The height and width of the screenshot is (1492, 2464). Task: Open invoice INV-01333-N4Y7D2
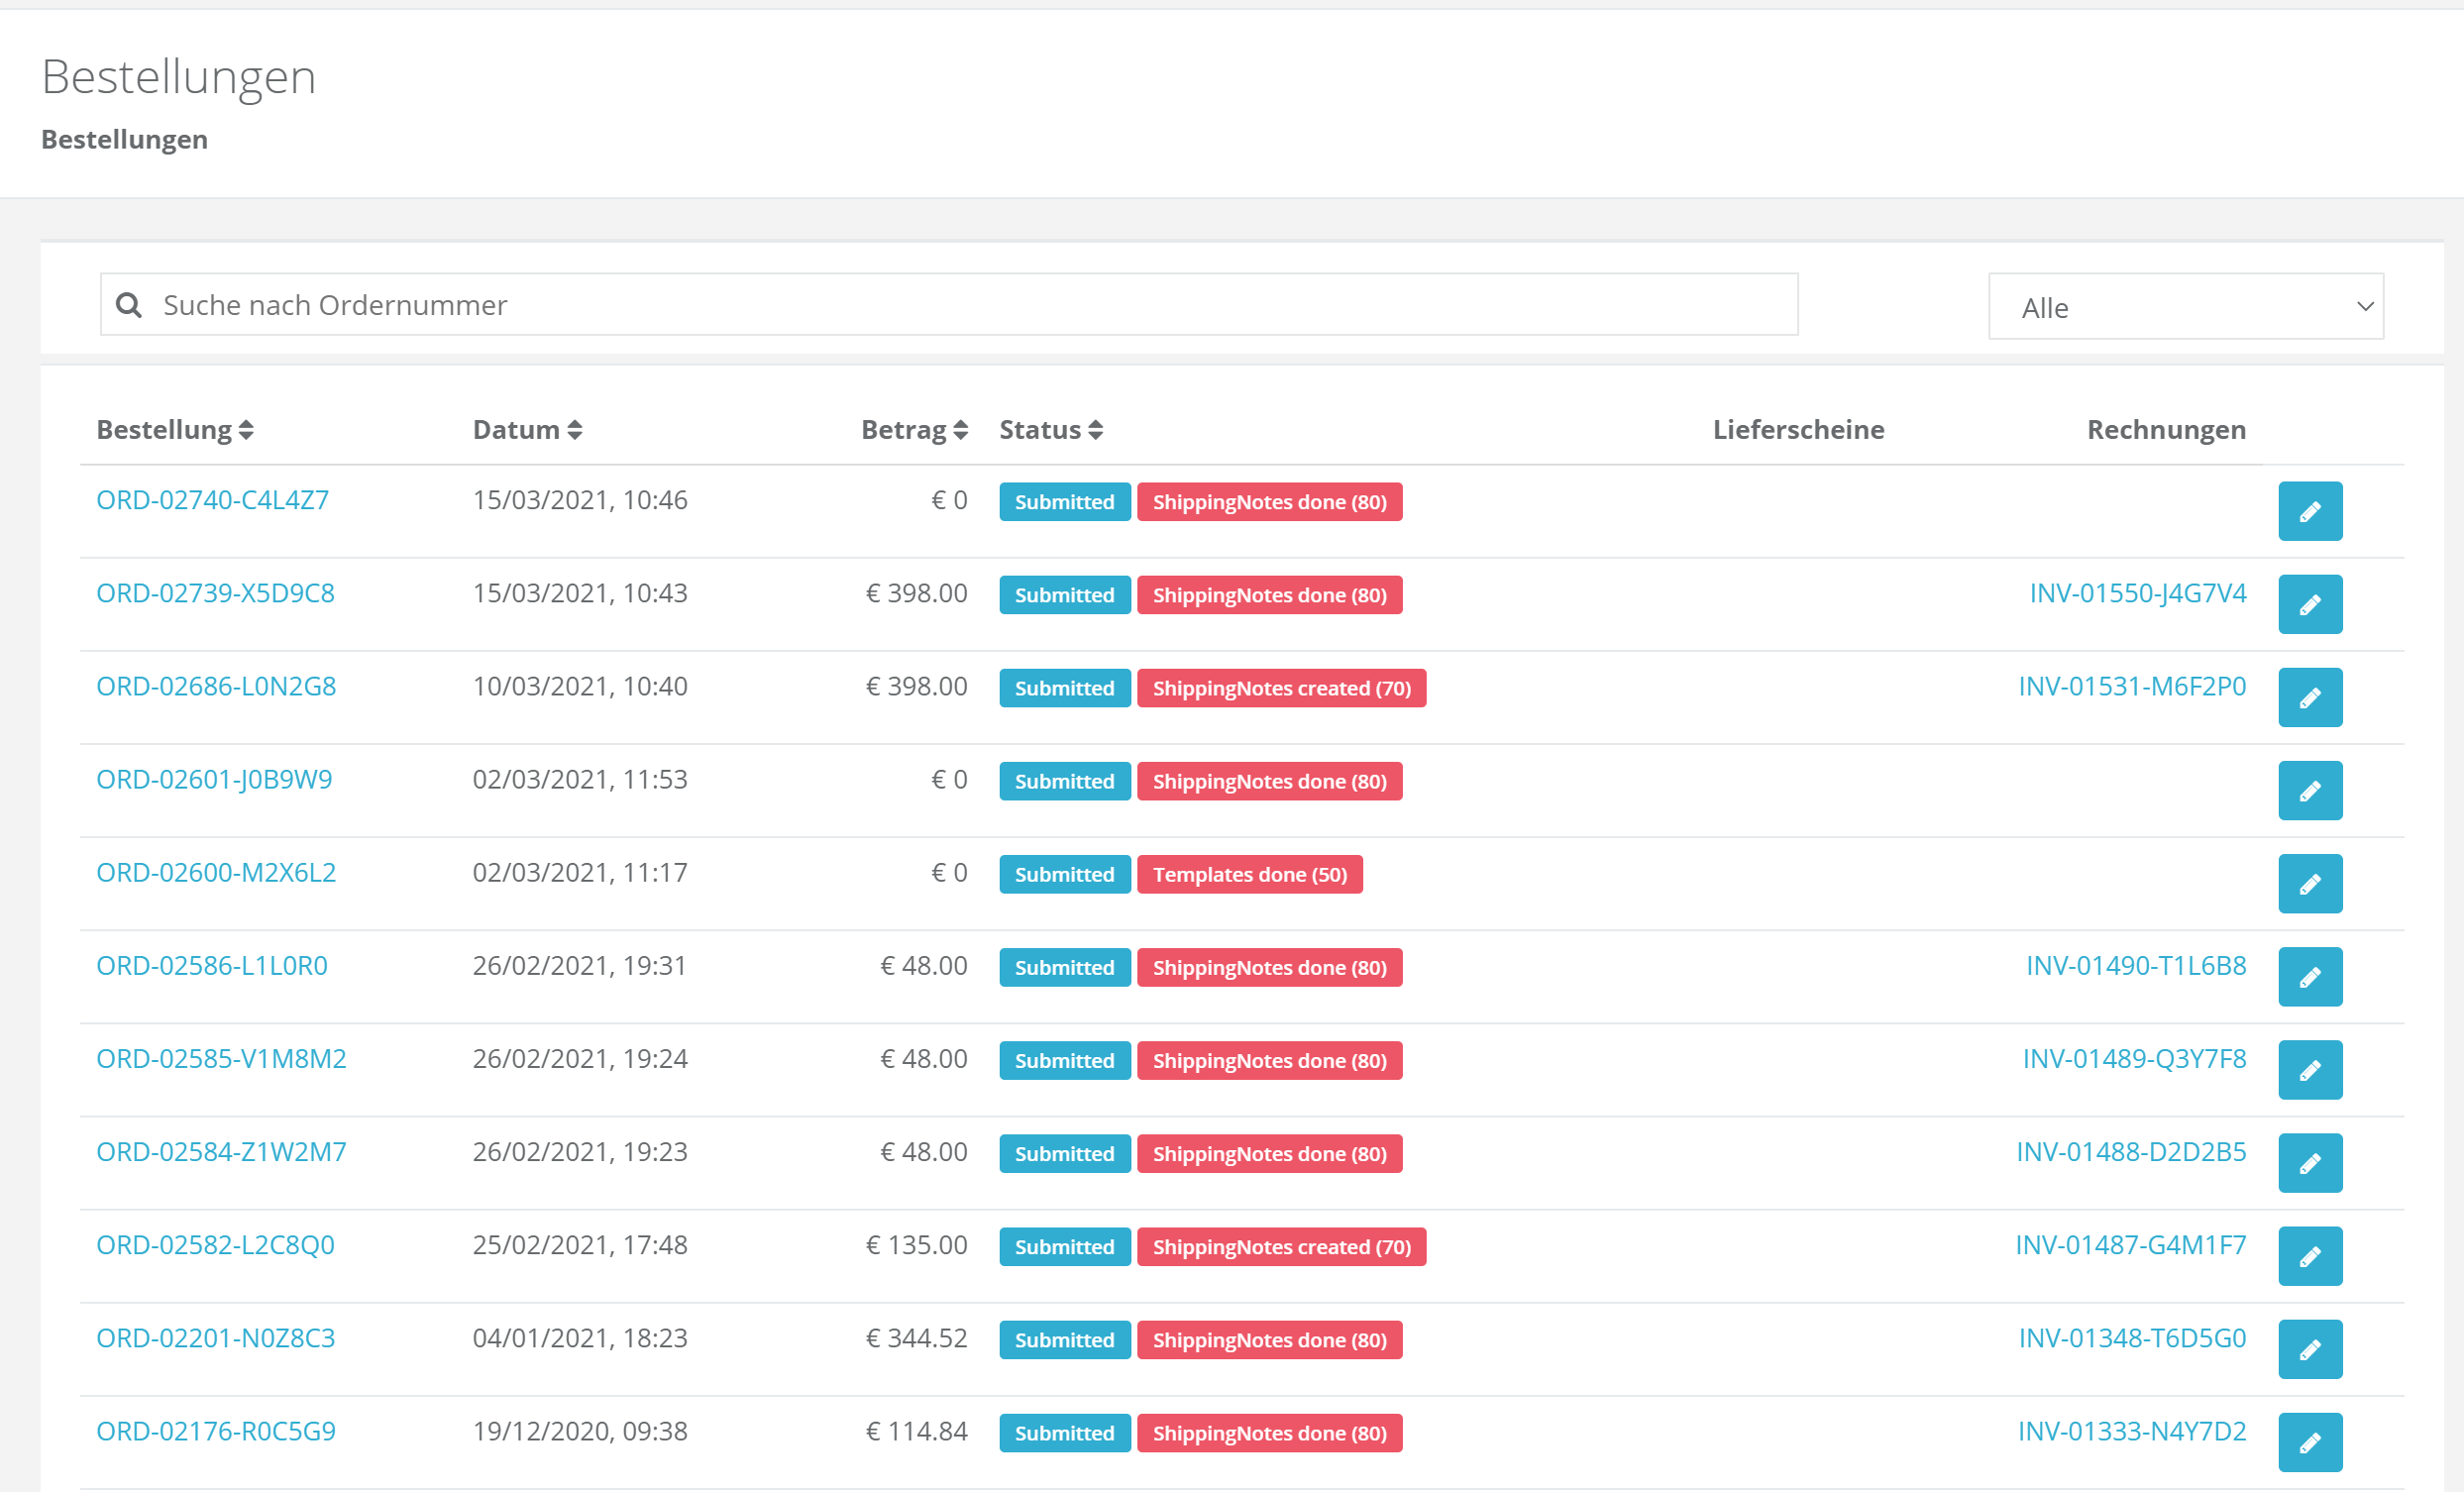tap(2132, 1430)
